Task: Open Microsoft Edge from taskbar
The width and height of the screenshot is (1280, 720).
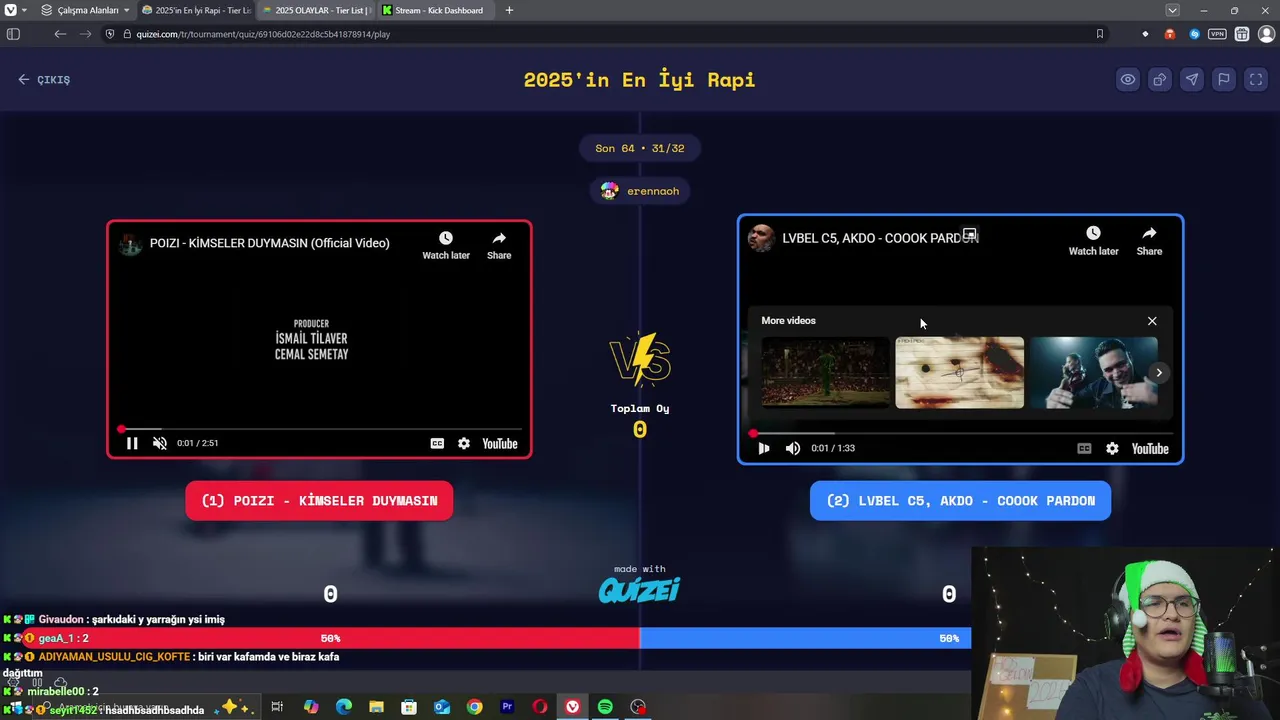Action: [343, 707]
